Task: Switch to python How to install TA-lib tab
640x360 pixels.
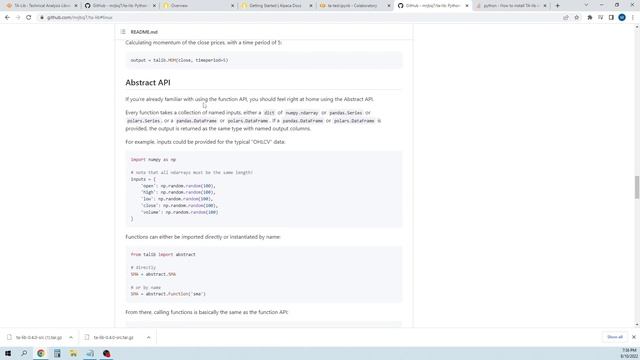Action: coord(510,6)
